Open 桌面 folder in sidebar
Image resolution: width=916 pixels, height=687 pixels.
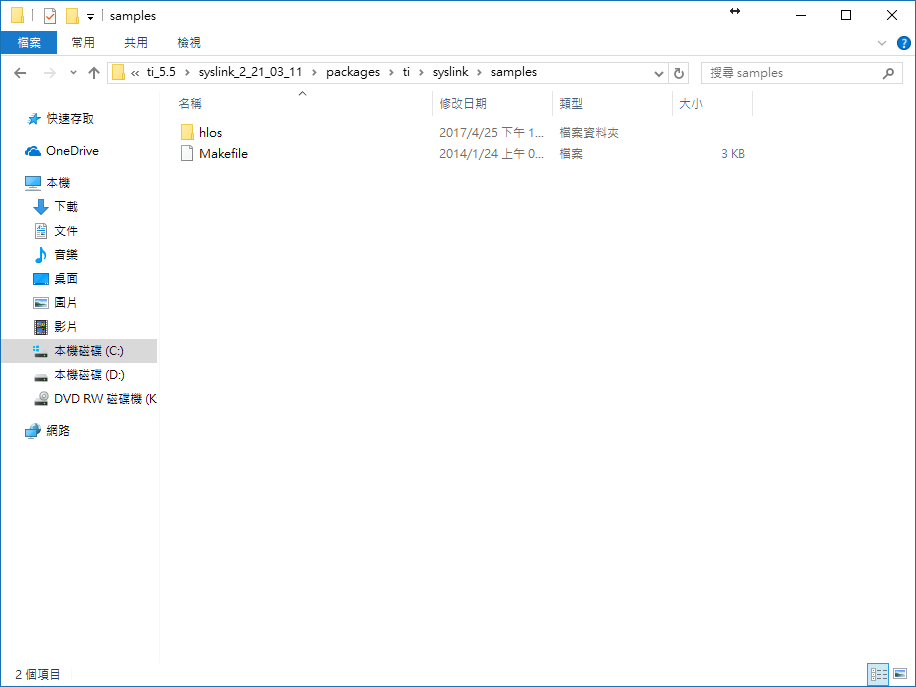(66, 279)
